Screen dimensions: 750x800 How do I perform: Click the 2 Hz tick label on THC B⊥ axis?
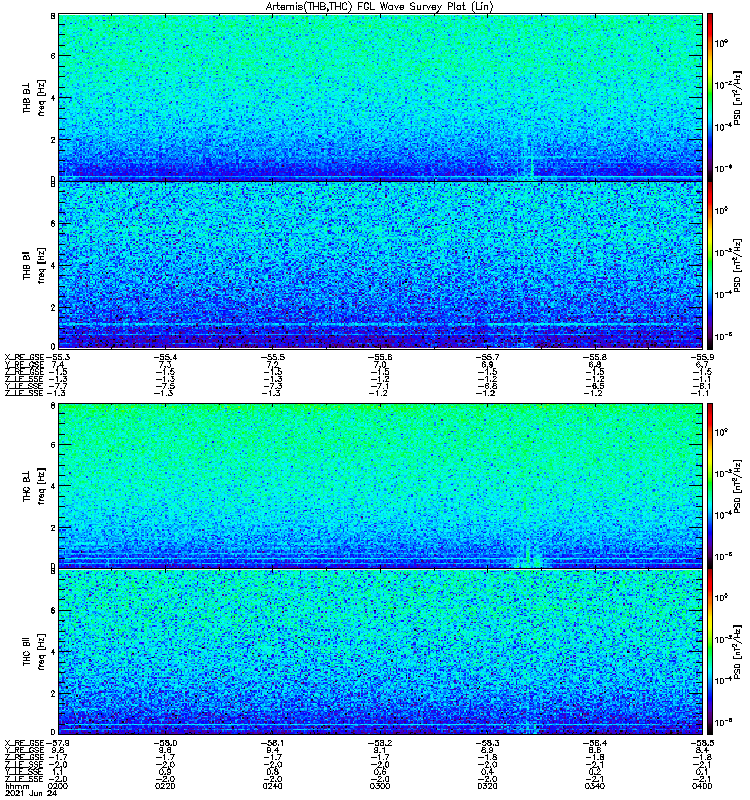pos(53,528)
